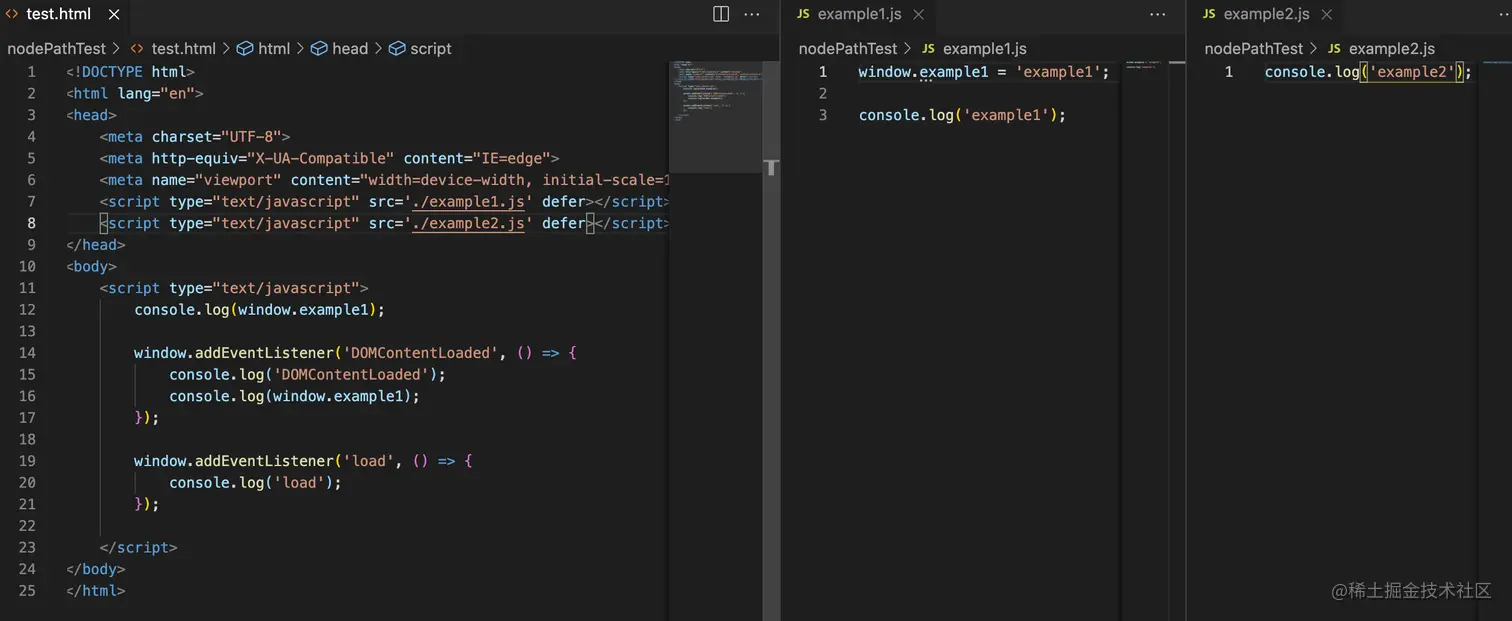Select the example1.js editor tab

[x=860, y=15]
